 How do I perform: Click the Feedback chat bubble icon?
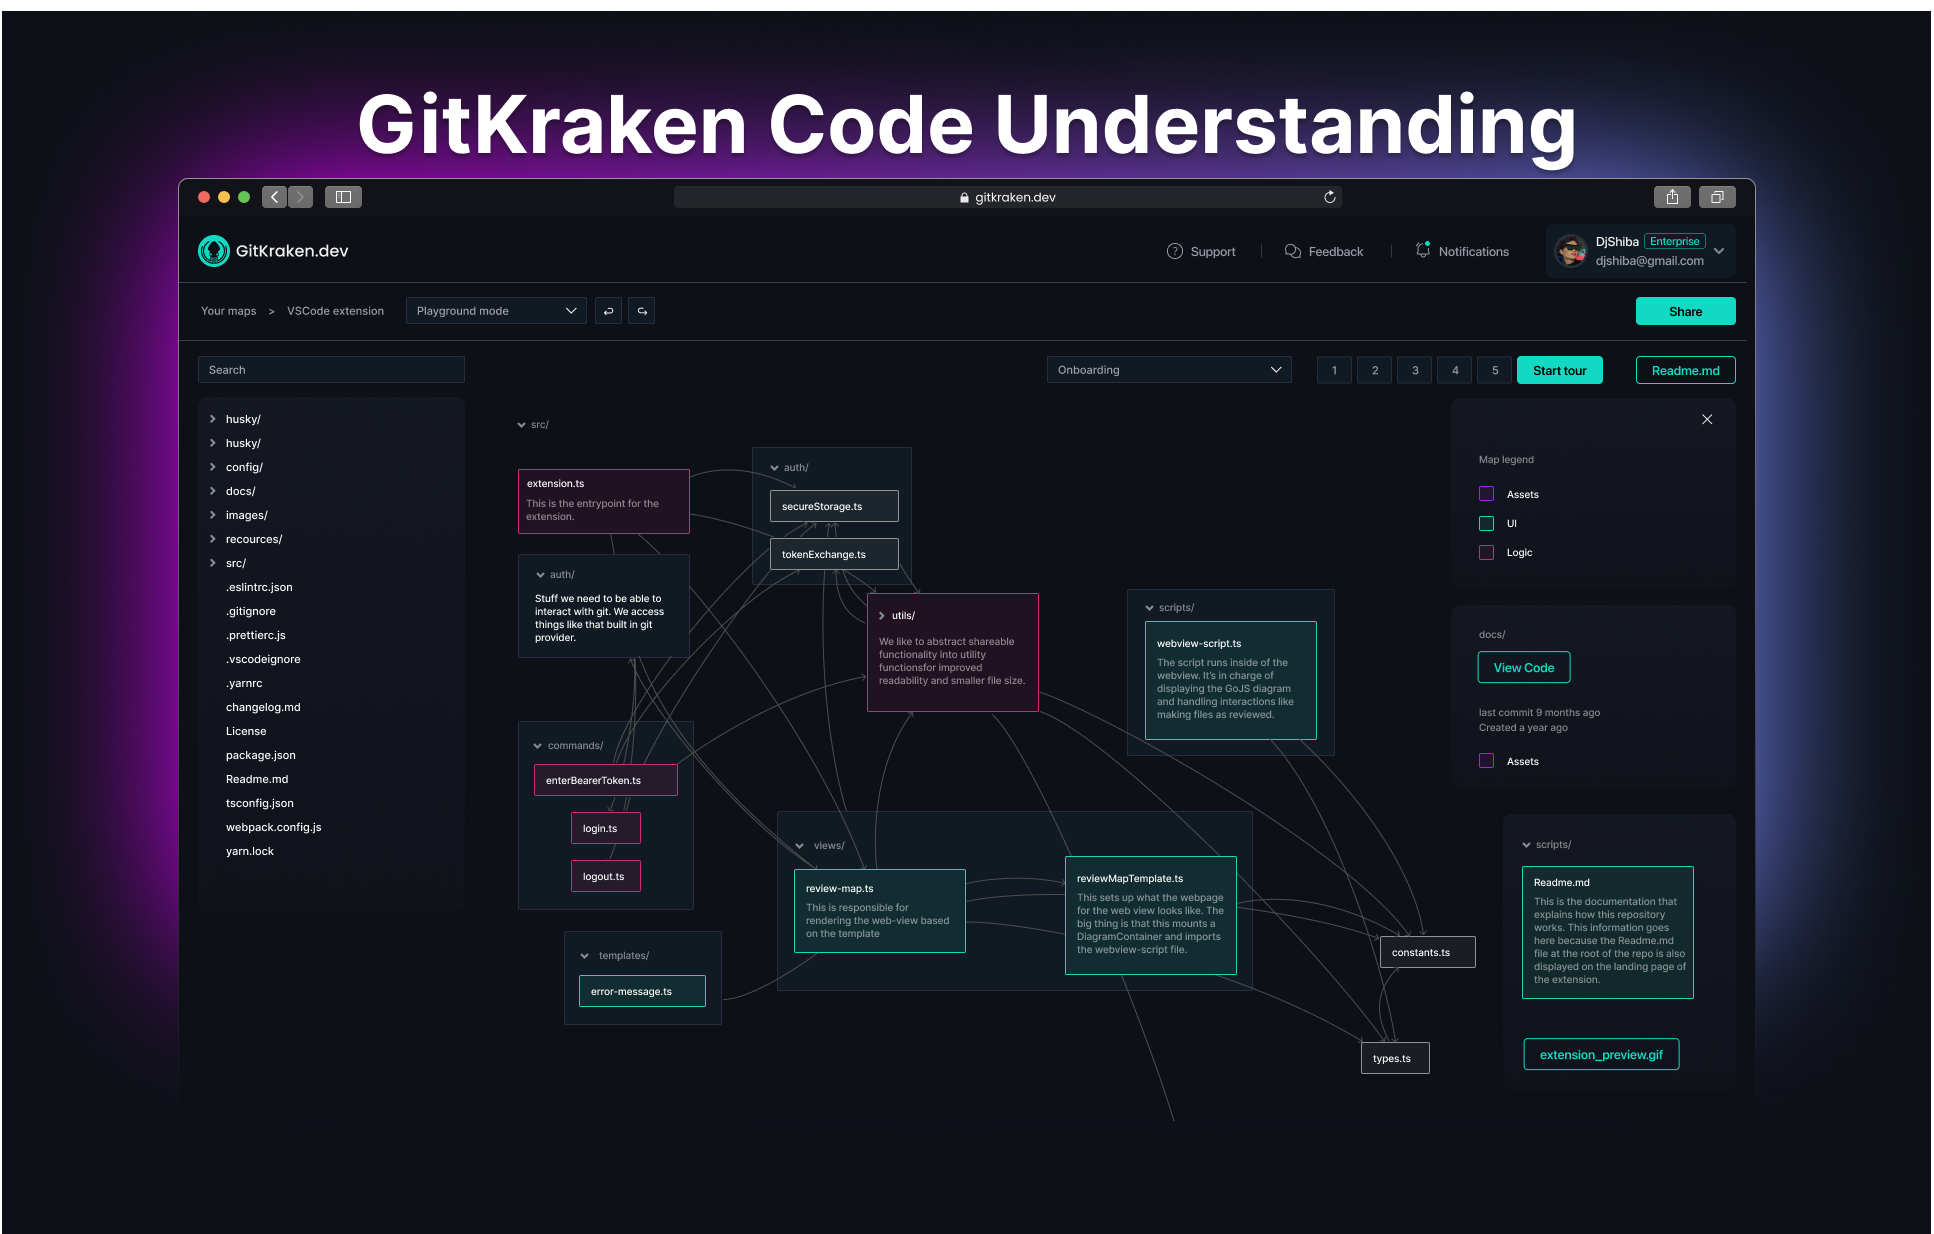coord(1293,251)
